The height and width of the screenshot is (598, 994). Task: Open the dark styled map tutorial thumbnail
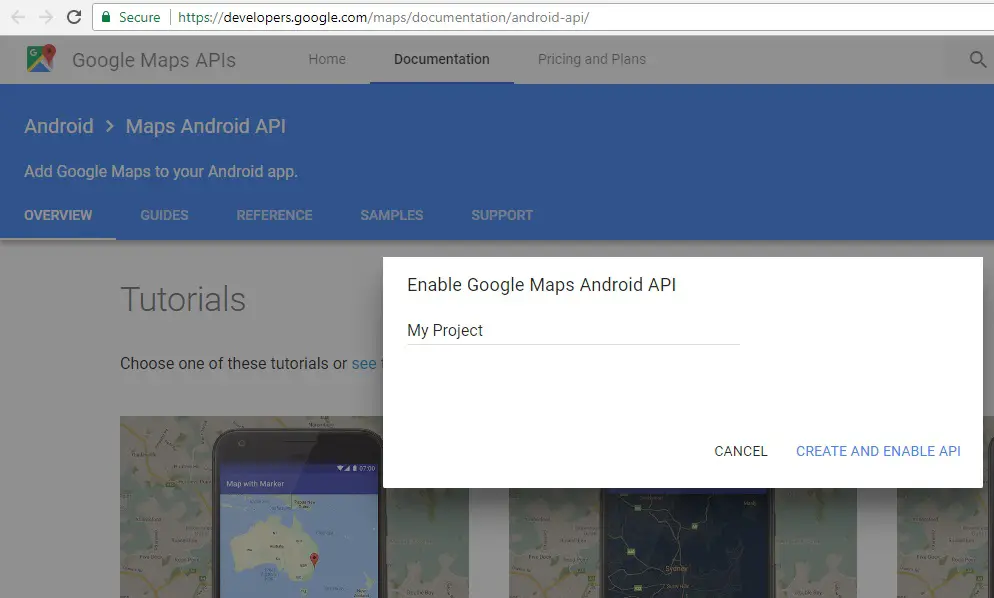point(683,543)
